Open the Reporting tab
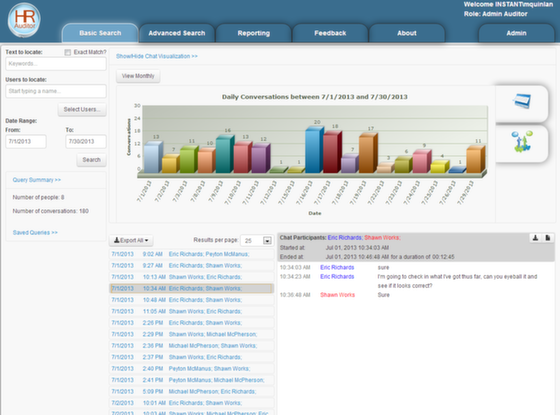Viewport: 560px width, 415px height. 254,33
